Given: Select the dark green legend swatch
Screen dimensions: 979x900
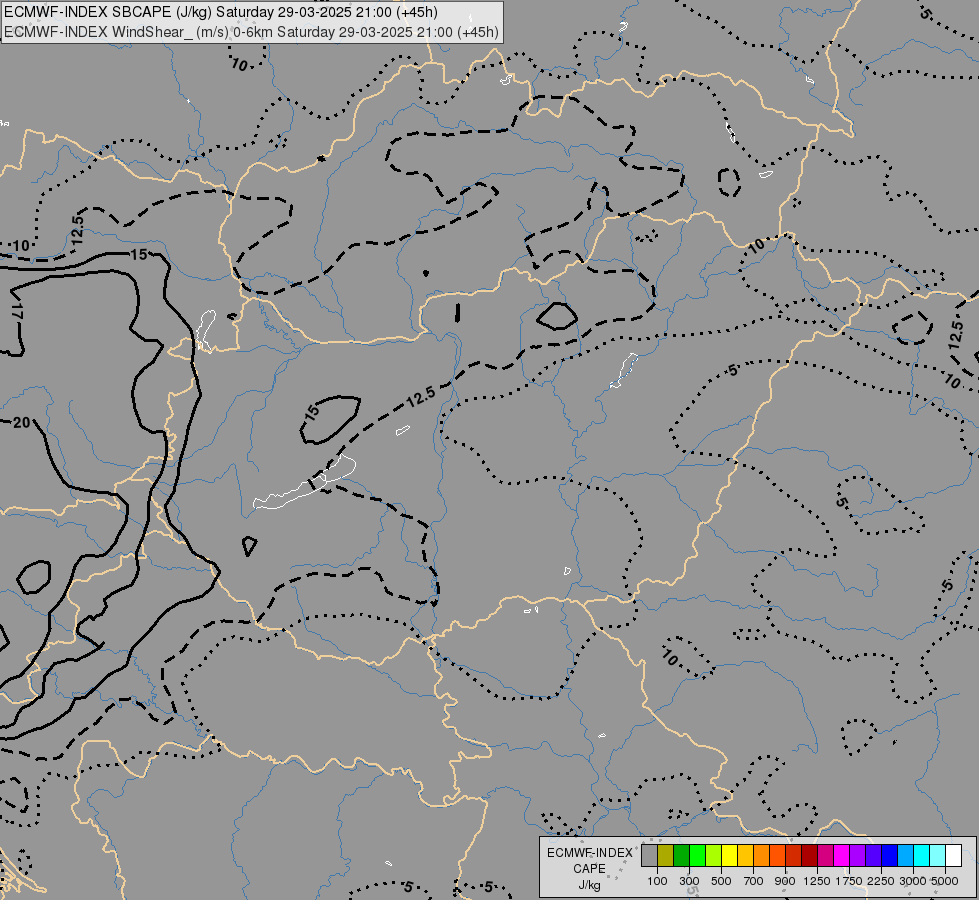Looking at the screenshot, I should click(682, 855).
